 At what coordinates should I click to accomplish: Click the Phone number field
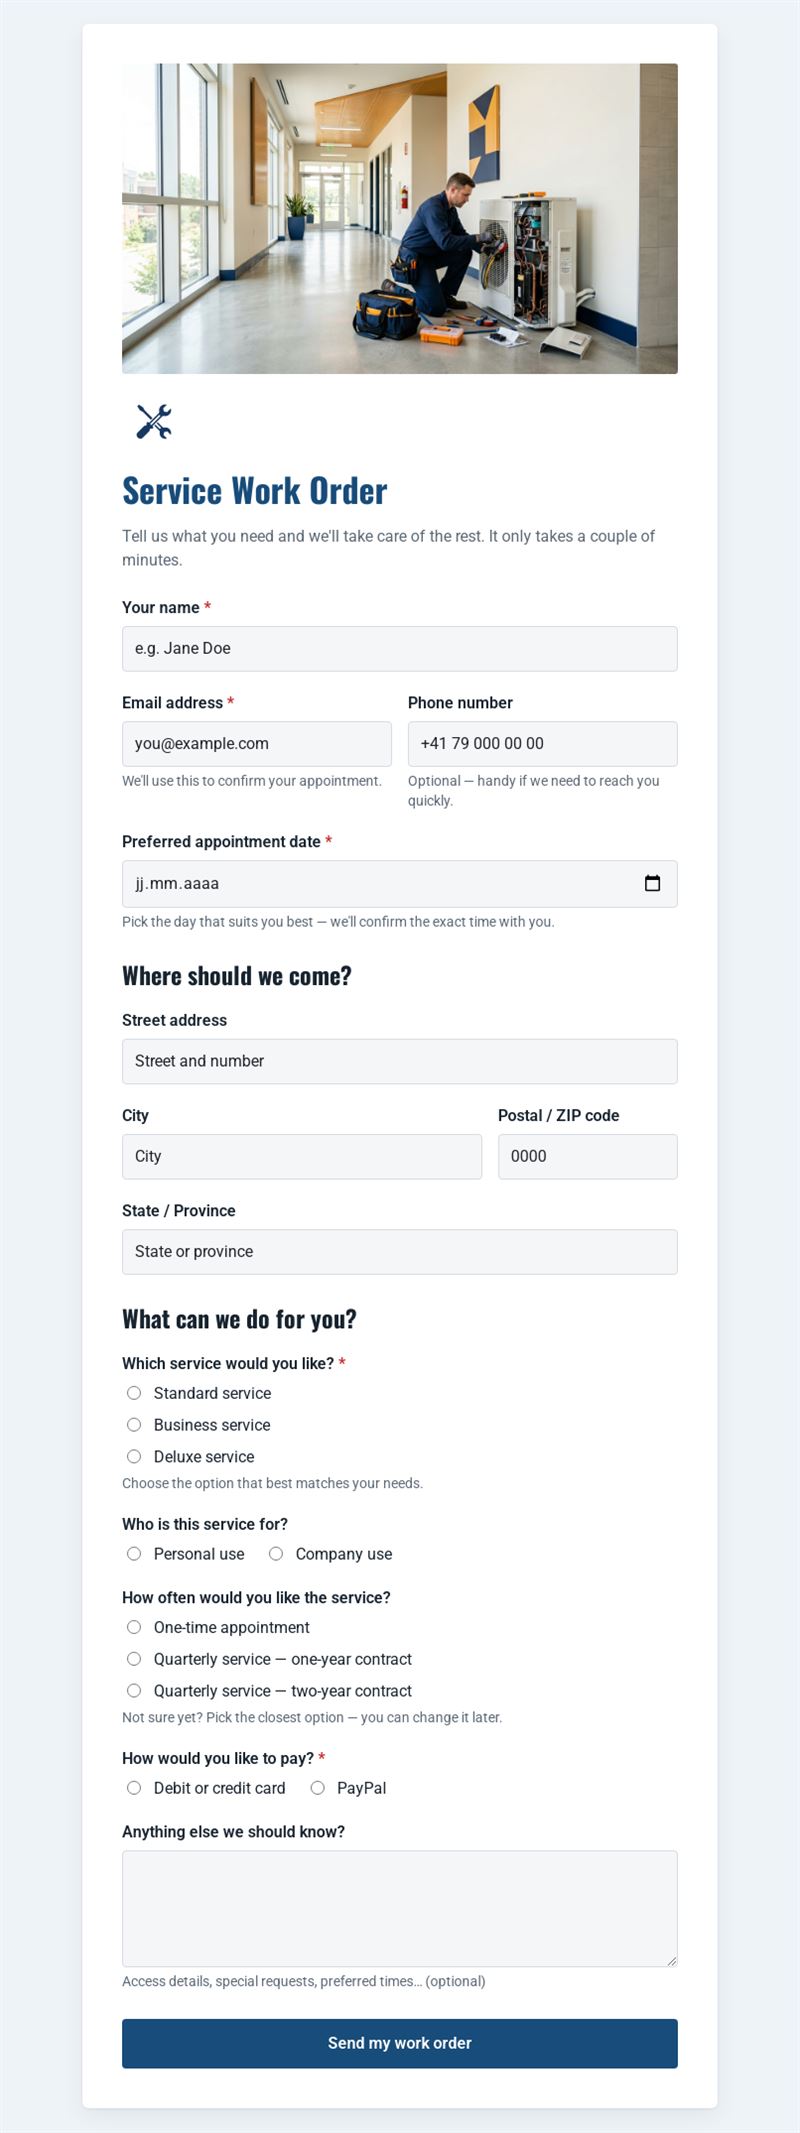(x=543, y=744)
